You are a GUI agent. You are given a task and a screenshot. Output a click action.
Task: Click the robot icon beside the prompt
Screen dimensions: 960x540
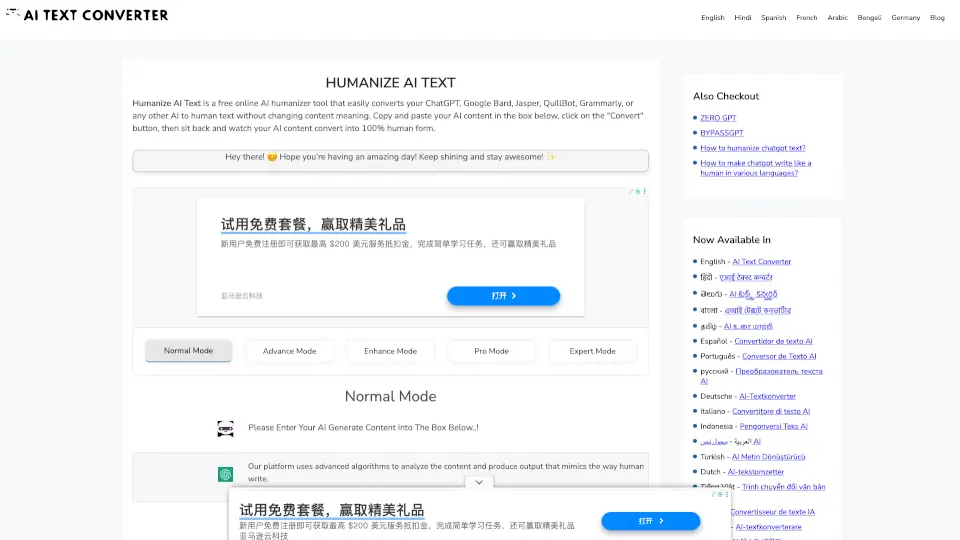pos(225,429)
